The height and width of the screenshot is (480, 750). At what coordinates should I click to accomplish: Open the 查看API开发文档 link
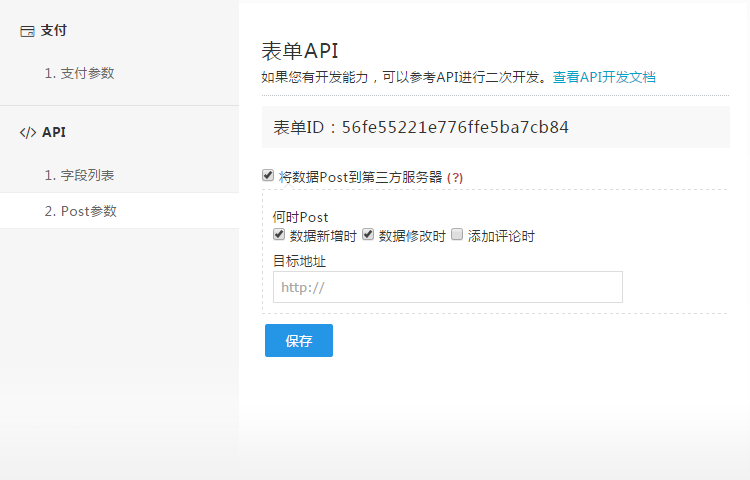pyautogui.click(x=604, y=77)
